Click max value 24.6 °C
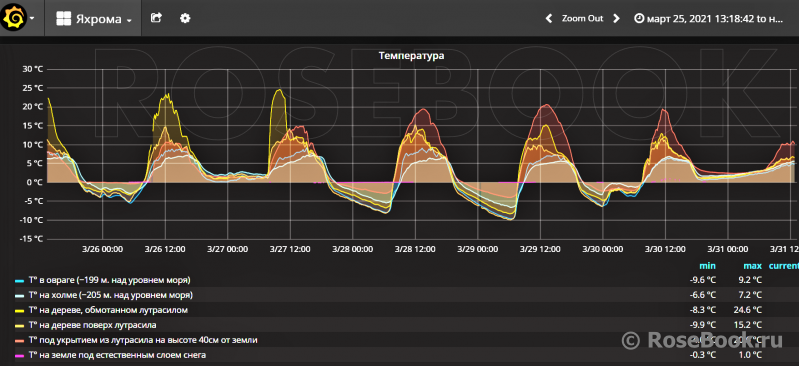799x366 pixels. pyautogui.click(x=749, y=310)
